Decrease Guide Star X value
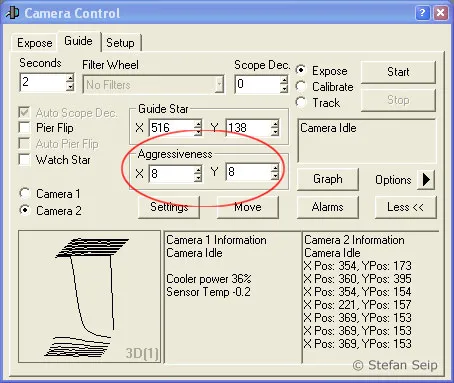Viewport: 454px width, 383px height. click(198, 132)
